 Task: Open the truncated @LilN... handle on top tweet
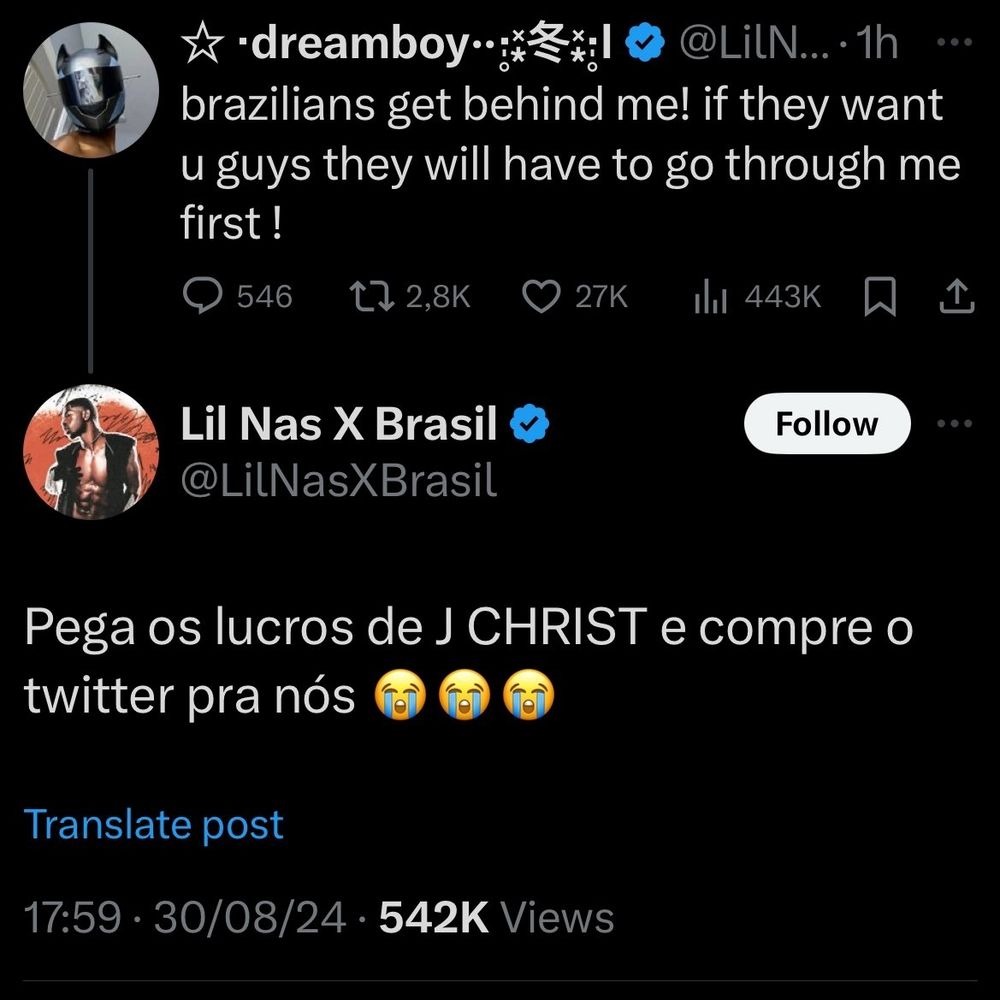pos(755,43)
